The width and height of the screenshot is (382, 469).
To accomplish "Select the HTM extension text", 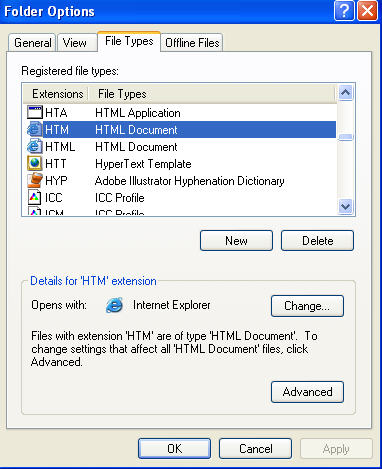I will (x=57, y=130).
